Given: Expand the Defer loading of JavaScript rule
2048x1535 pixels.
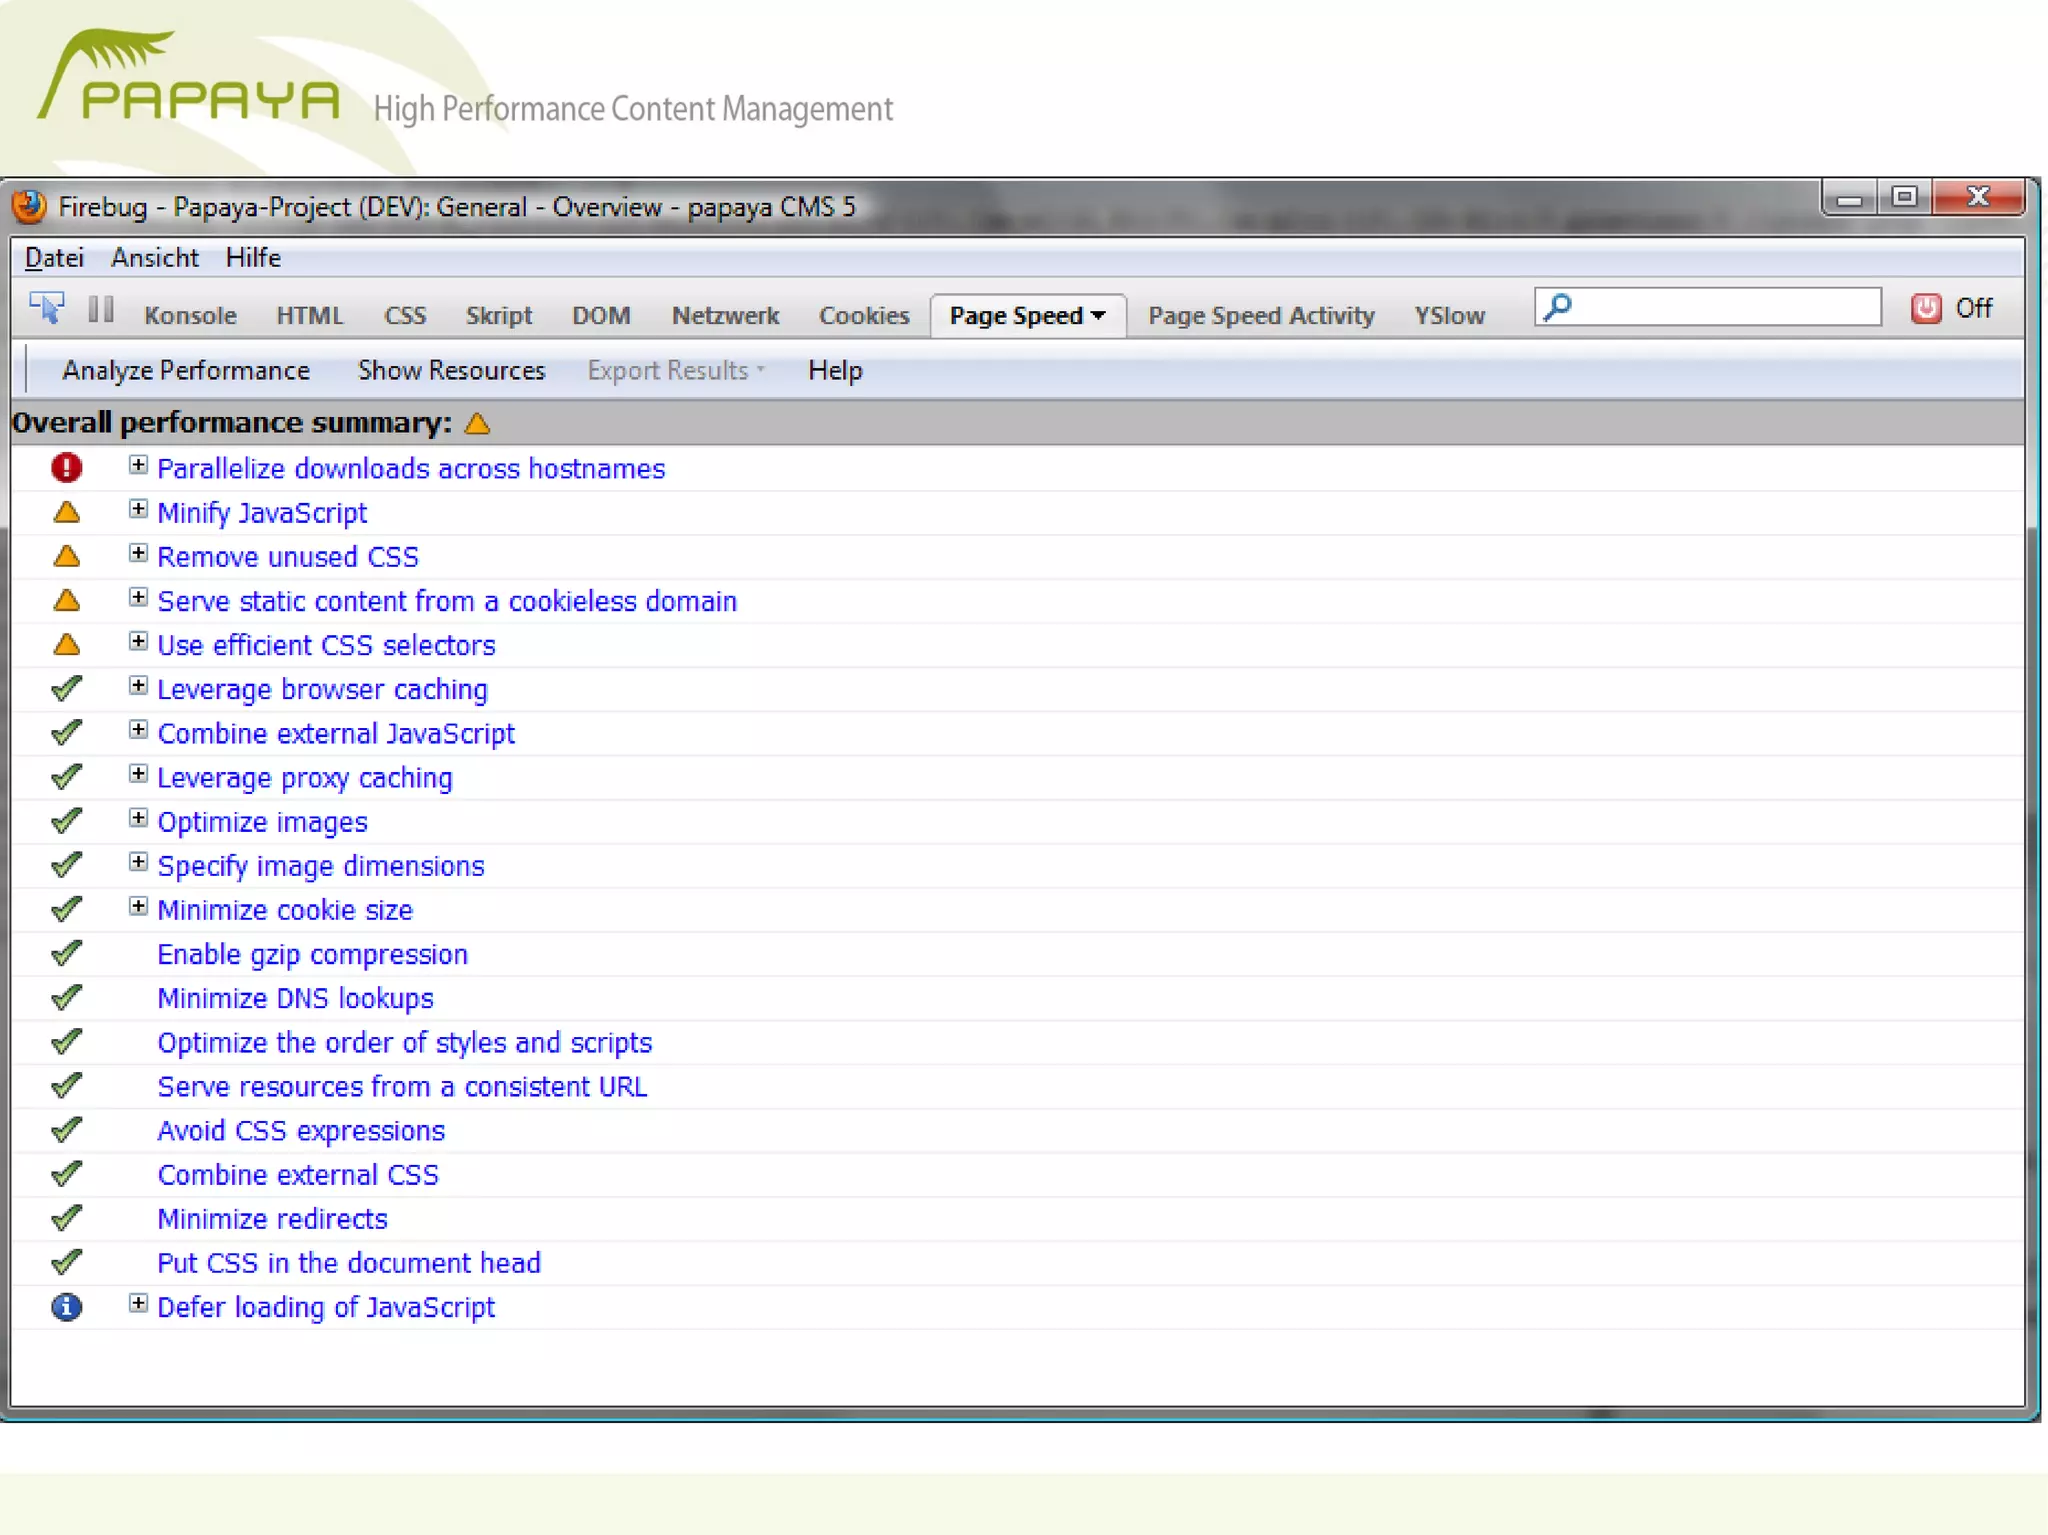Looking at the screenshot, I should (138, 1303).
